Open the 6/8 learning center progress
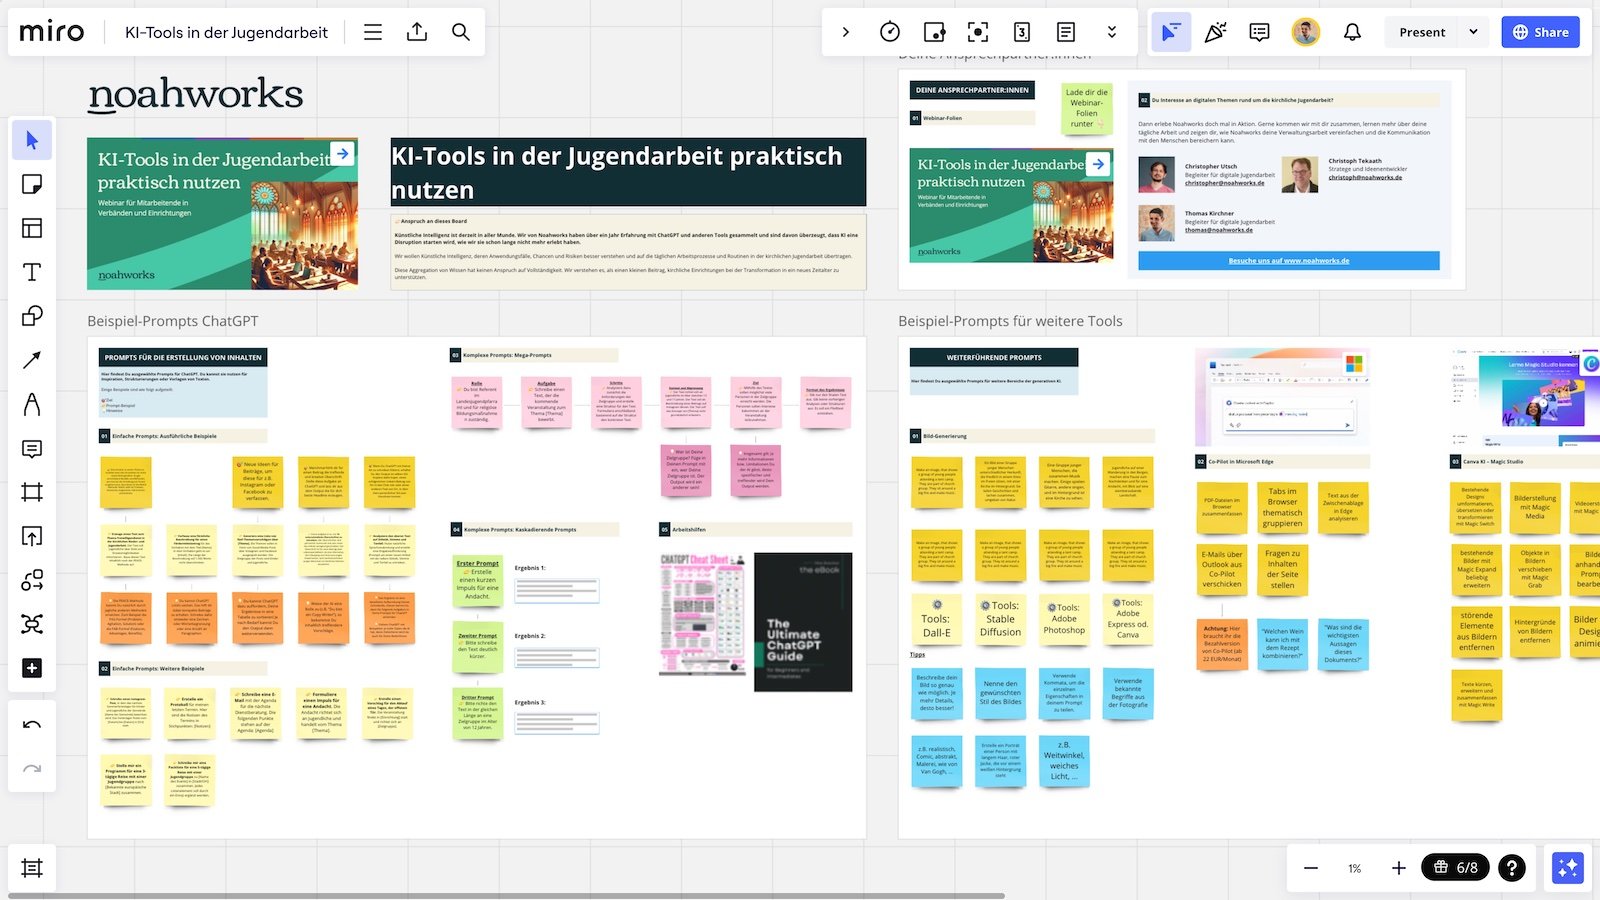1600x900 pixels. tap(1456, 868)
